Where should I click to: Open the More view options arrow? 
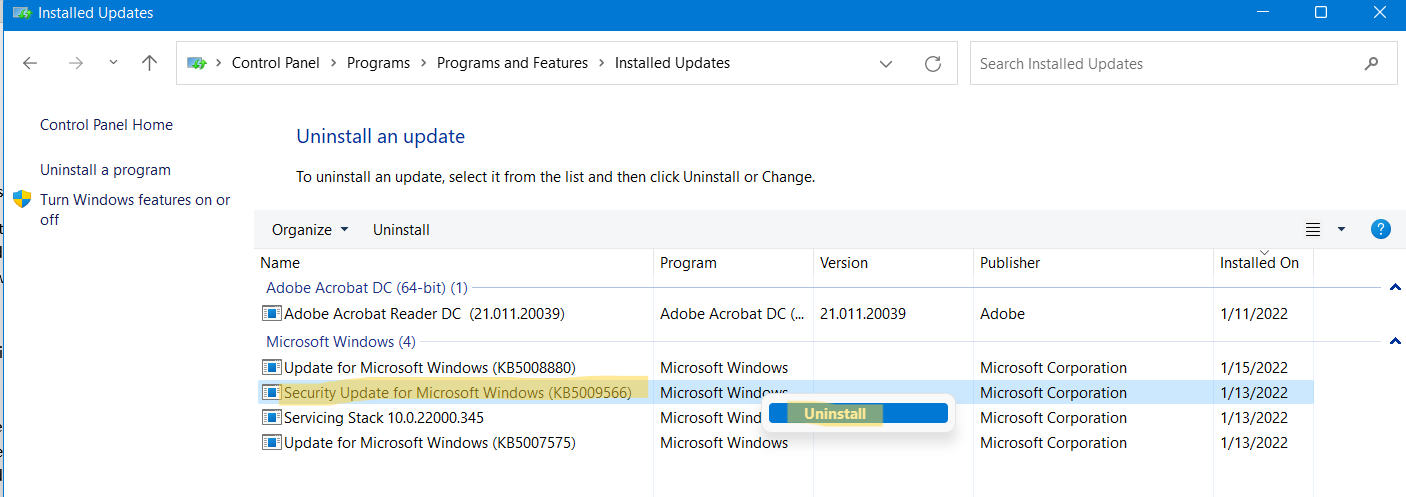tap(1342, 229)
